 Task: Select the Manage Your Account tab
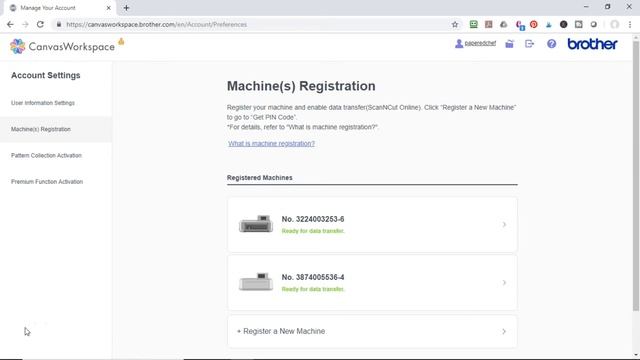tap(60, 8)
